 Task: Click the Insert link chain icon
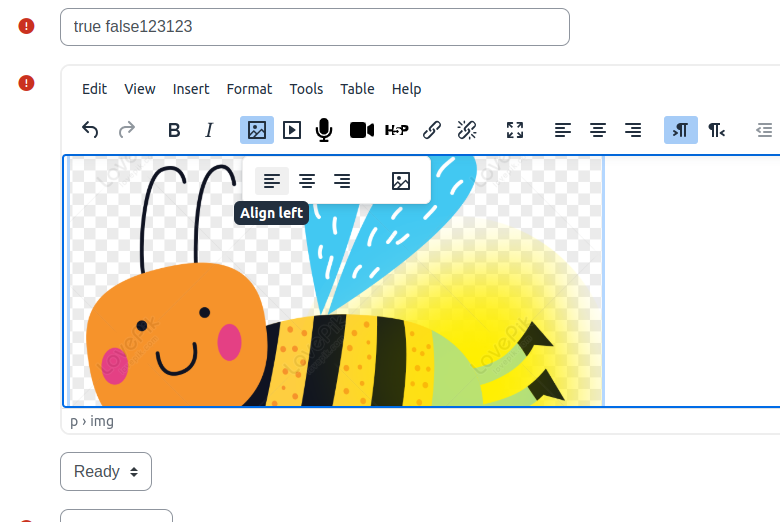pos(432,130)
